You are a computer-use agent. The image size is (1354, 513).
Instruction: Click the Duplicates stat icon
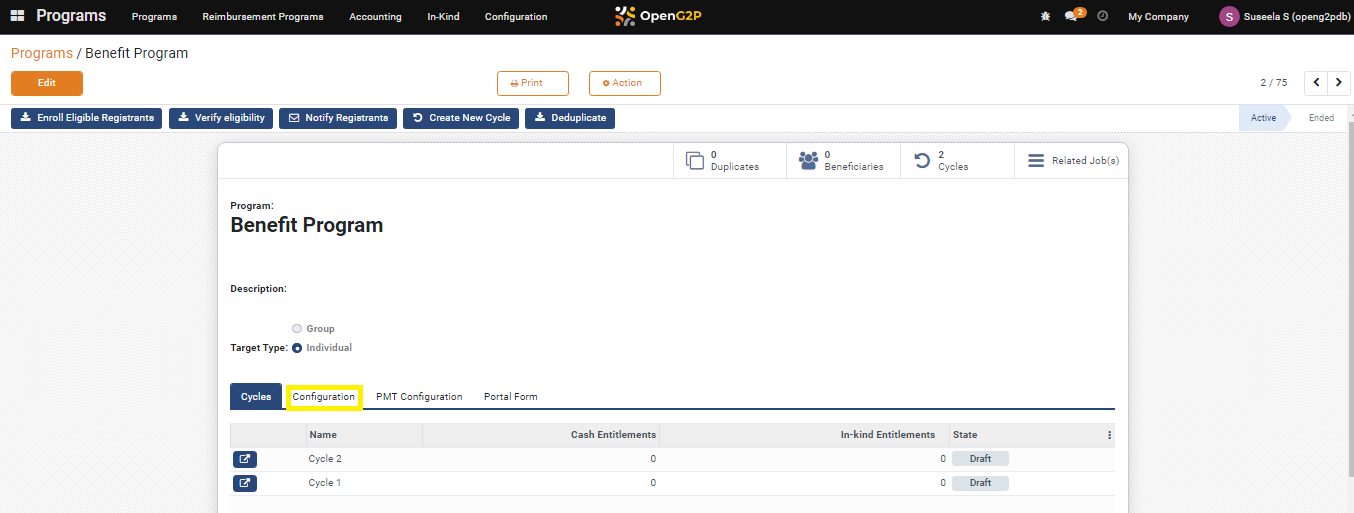click(695, 161)
